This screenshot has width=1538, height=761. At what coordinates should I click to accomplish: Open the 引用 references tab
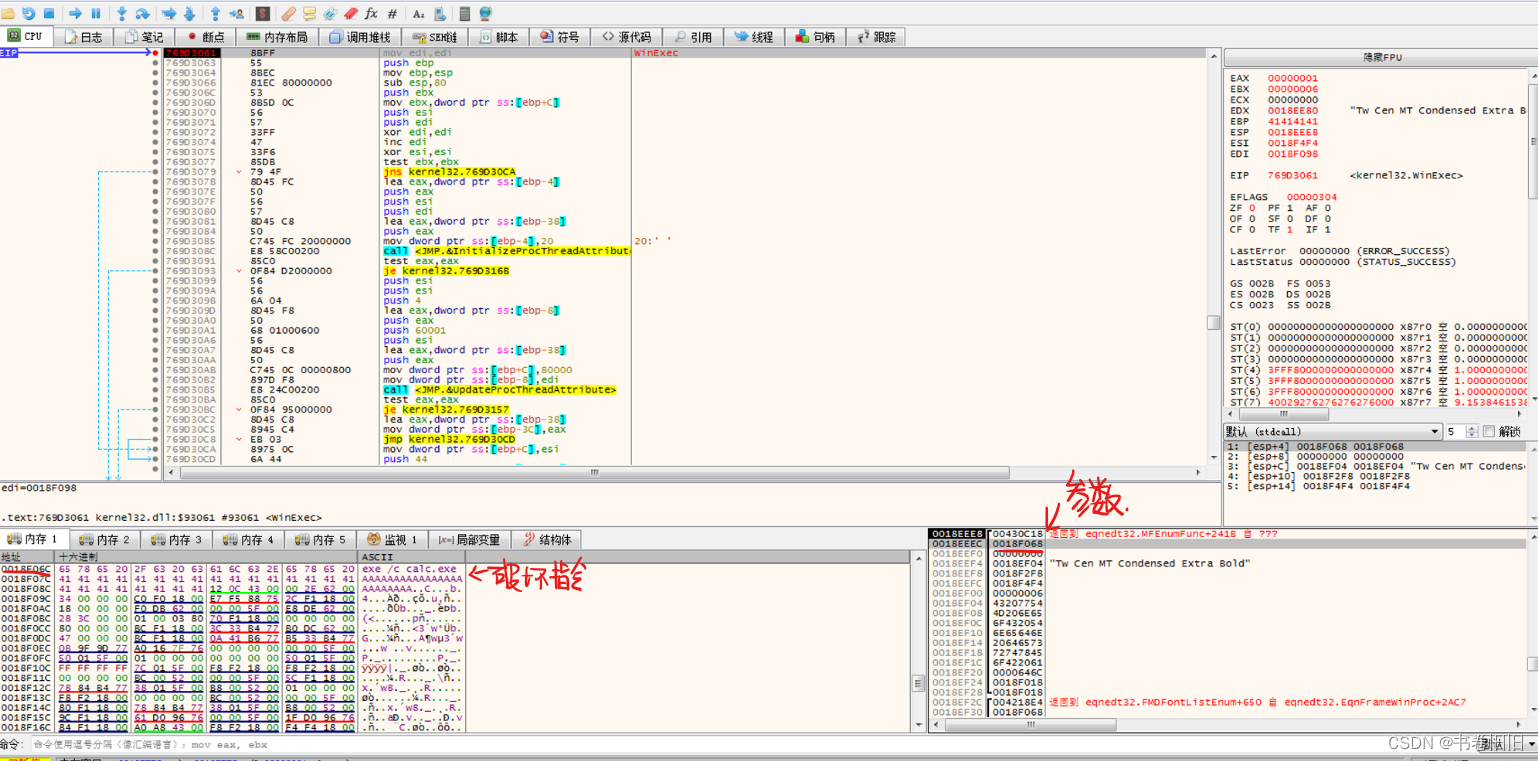pos(692,37)
